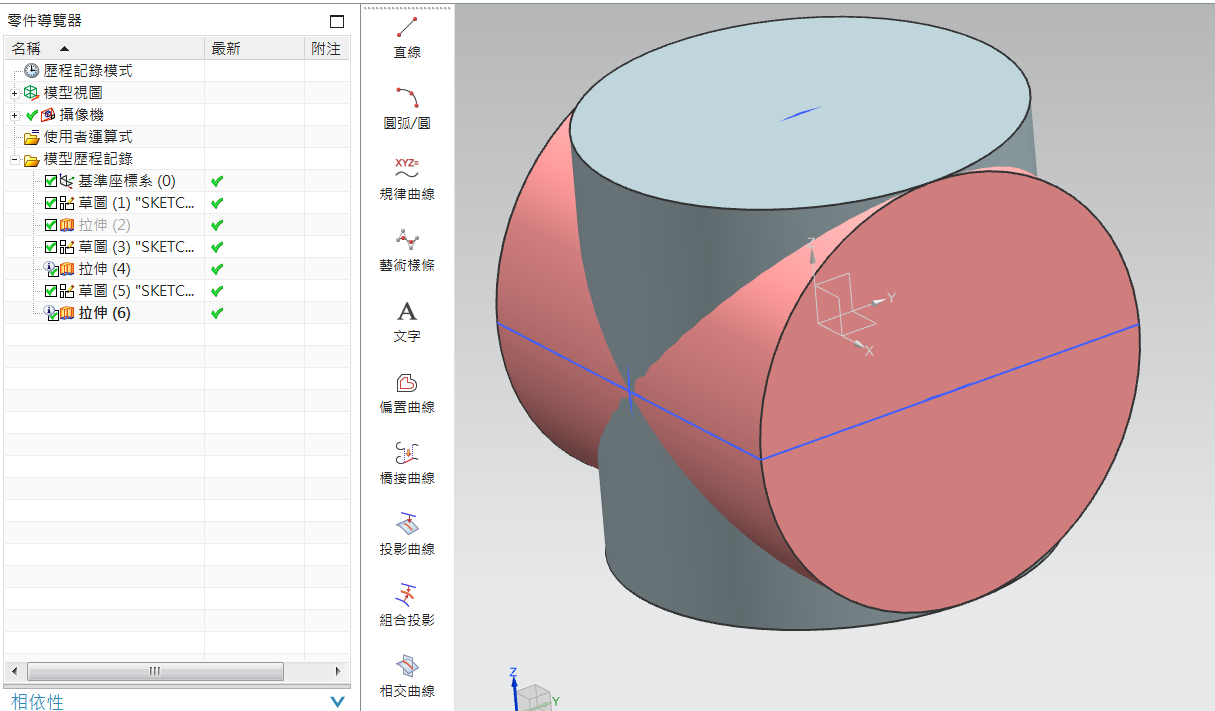Image resolution: width=1215 pixels, height=711 pixels.
Task: Select the 歷程記錄模式 tree row
Action: pyautogui.click(x=177, y=71)
